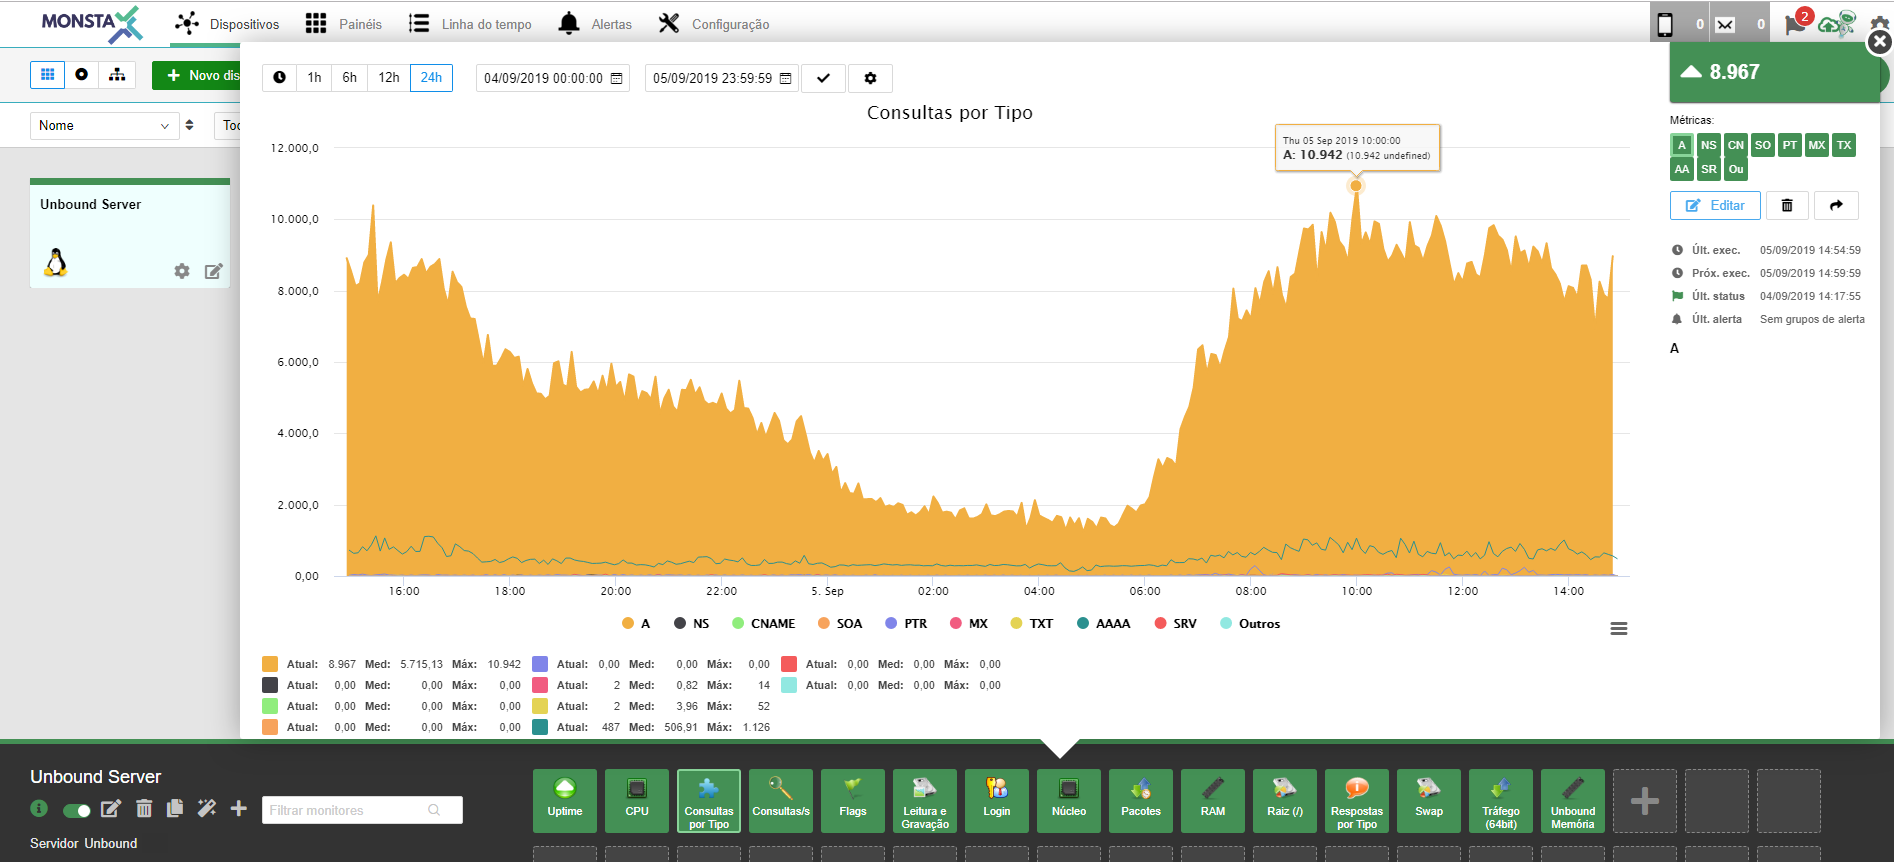Click the Novo dispositivo button
This screenshot has width=1894, height=862.
tap(197, 75)
